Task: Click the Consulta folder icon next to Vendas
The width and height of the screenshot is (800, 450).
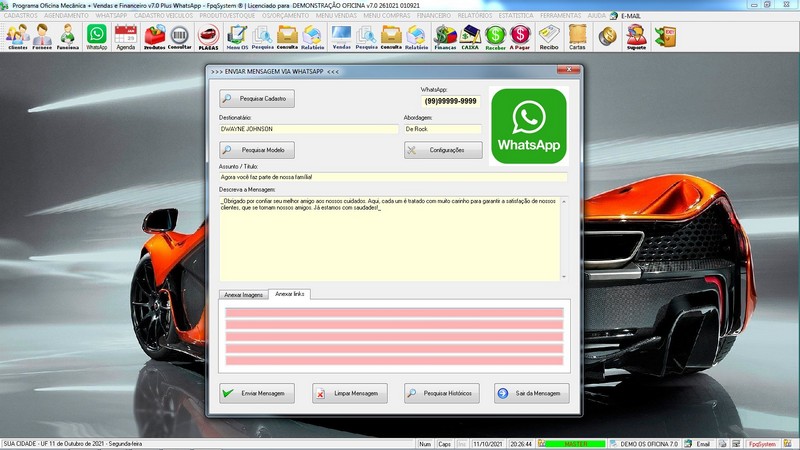Action: 391,37
